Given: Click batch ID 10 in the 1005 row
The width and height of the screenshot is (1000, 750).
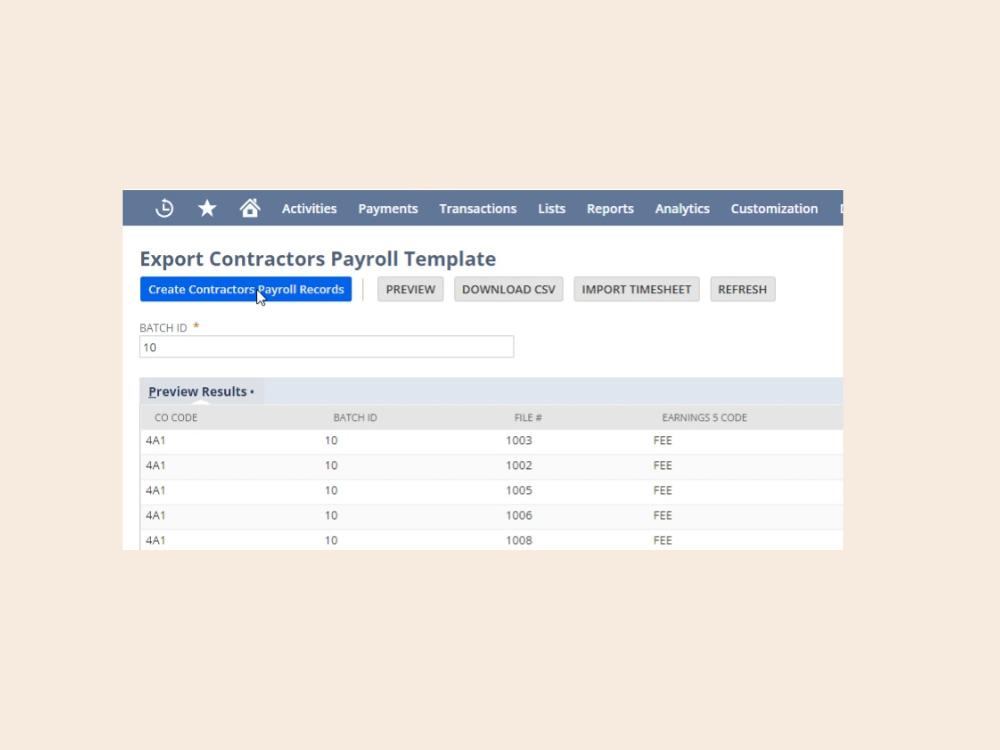Looking at the screenshot, I should 331,490.
